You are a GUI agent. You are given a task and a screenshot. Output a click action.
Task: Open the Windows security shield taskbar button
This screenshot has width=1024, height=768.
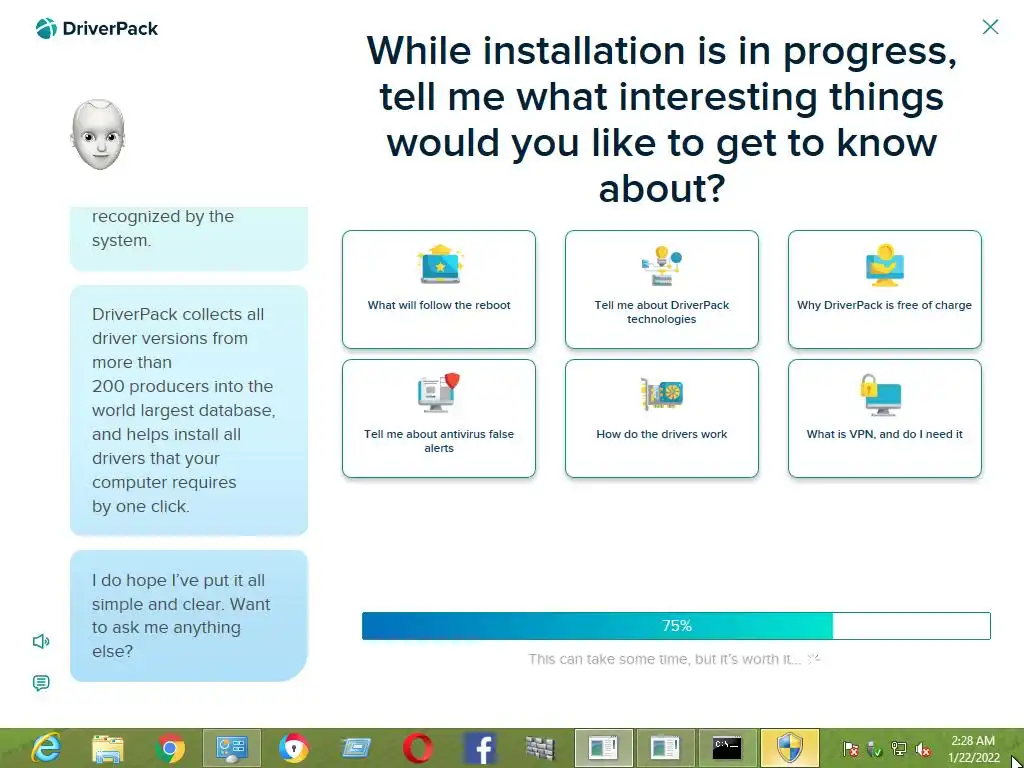(789, 748)
